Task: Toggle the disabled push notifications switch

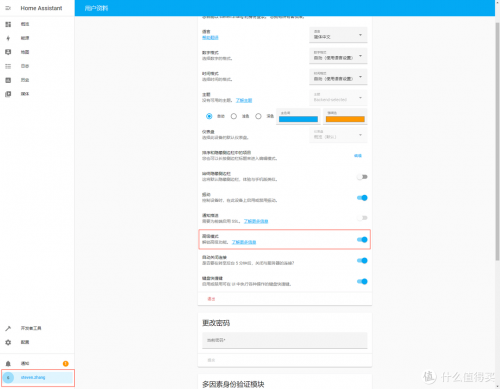Action: click(362, 218)
